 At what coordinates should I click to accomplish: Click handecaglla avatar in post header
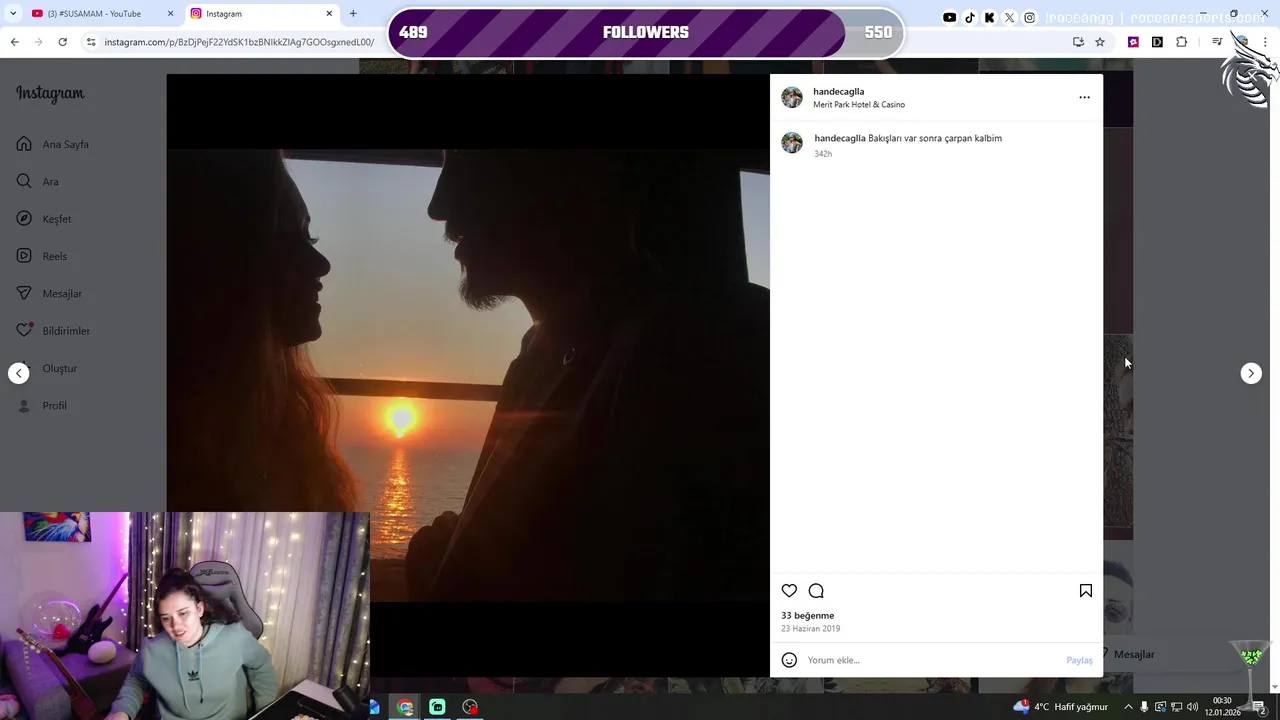[792, 97]
